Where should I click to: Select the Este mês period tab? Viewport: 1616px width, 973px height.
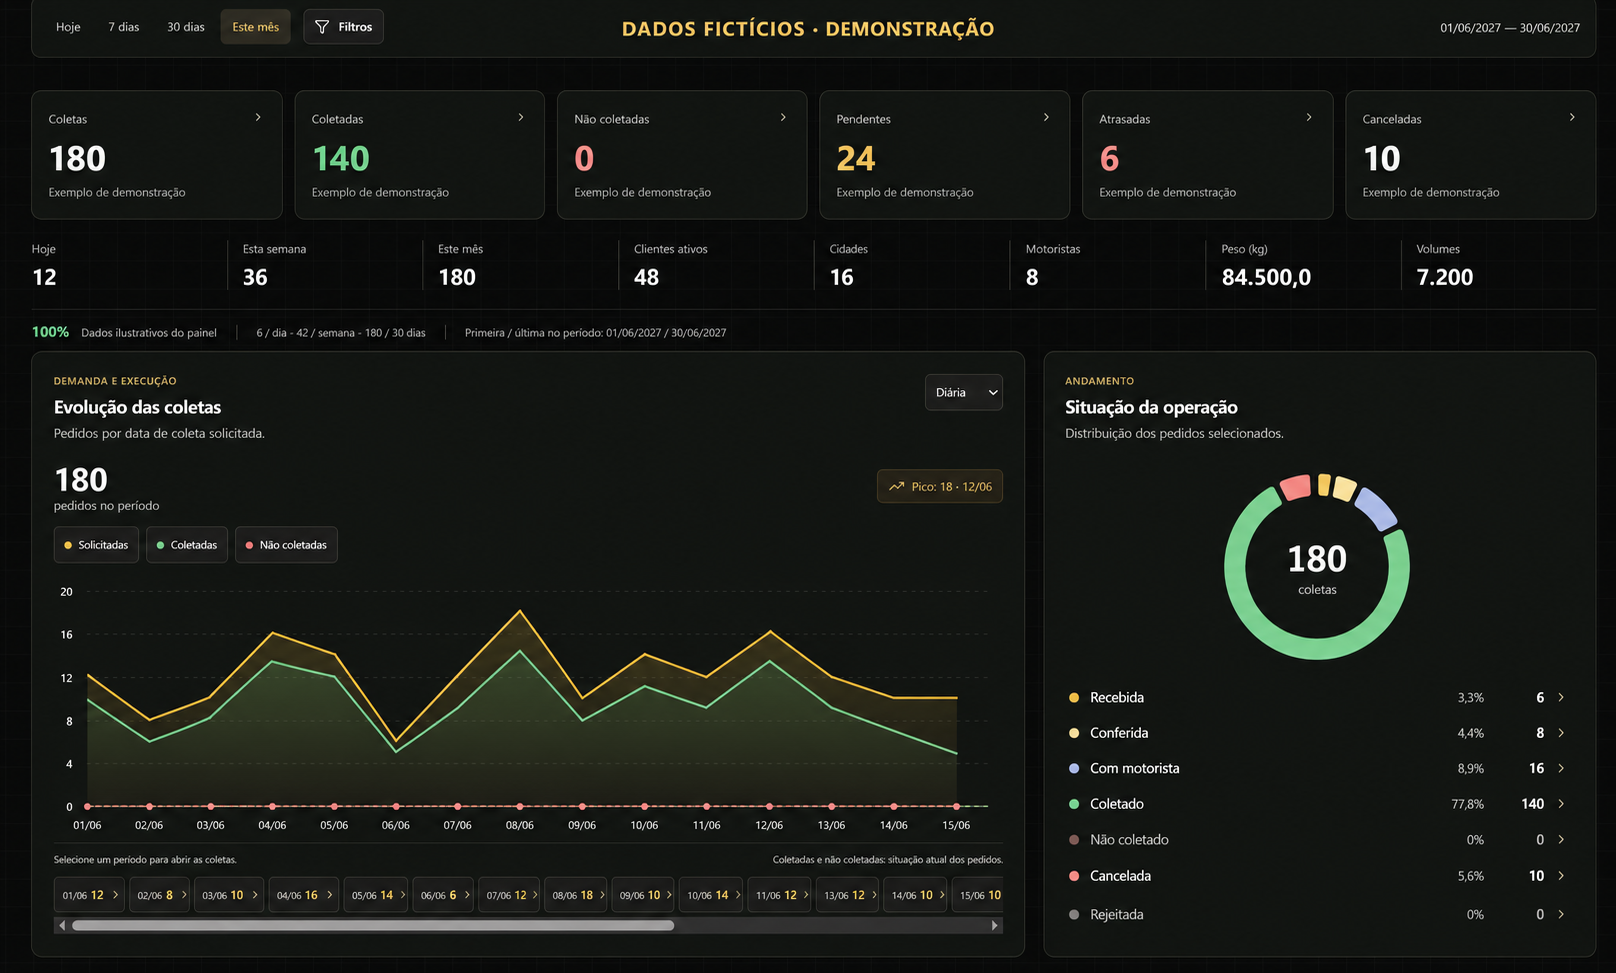[256, 27]
